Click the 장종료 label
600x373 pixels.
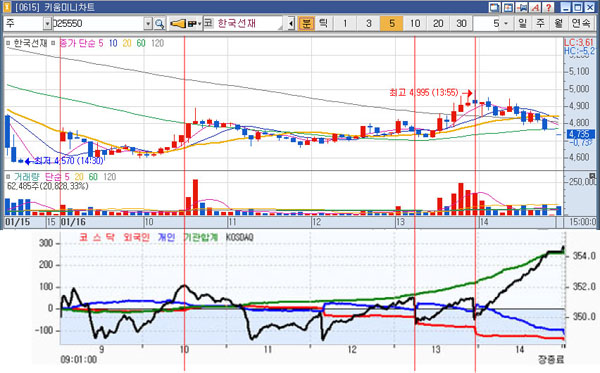(551, 360)
